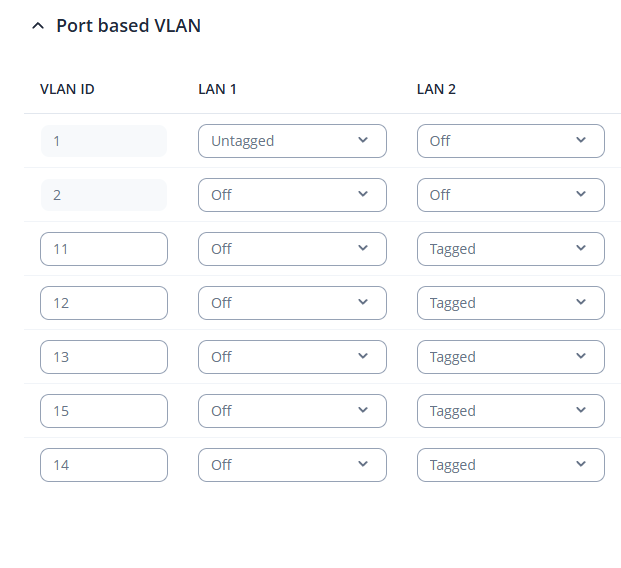Screen dimensions: 621x568
Task: Open LAN 1 dropdown for VLAN 1
Action: tap(292, 141)
